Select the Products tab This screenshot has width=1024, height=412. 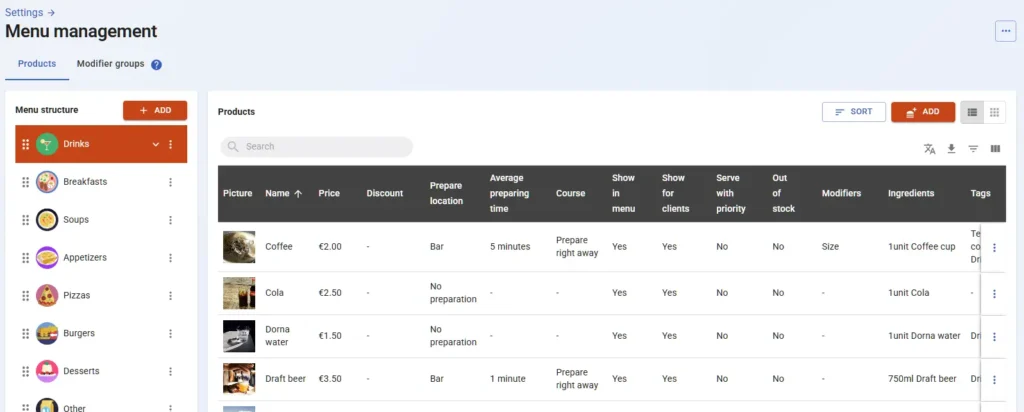(x=37, y=64)
